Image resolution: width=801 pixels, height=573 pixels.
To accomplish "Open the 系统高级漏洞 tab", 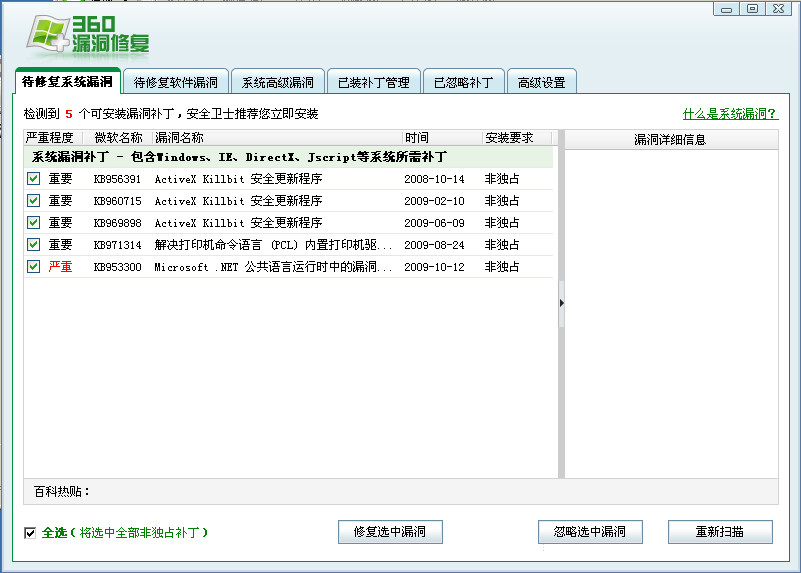I will tap(278, 82).
